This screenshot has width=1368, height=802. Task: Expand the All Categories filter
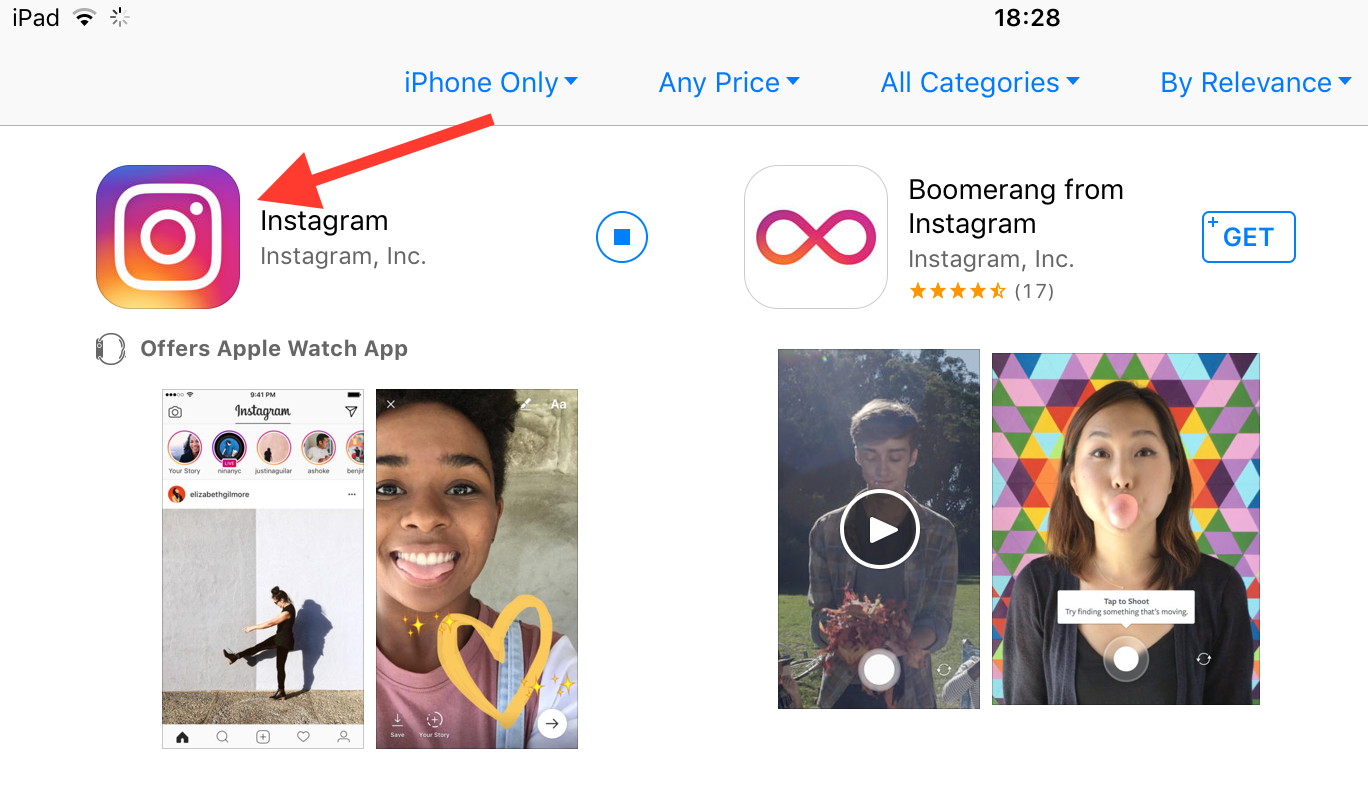click(x=980, y=82)
